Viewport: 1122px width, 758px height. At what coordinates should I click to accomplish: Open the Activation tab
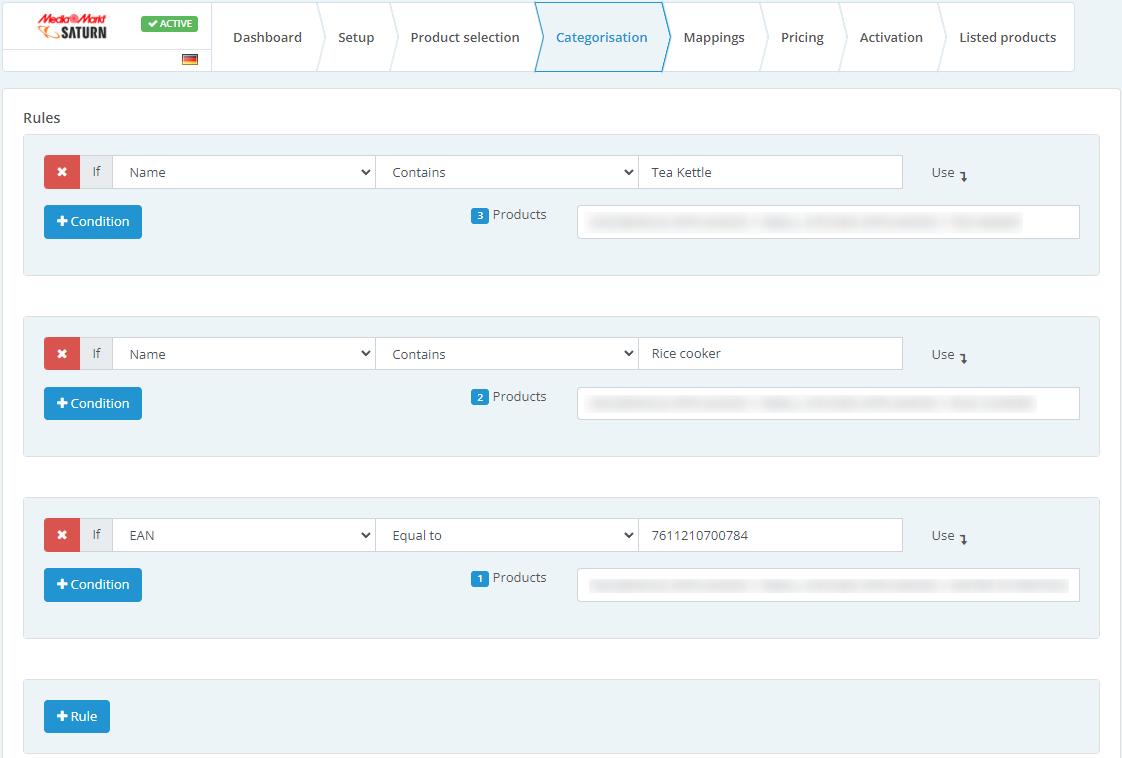point(891,37)
